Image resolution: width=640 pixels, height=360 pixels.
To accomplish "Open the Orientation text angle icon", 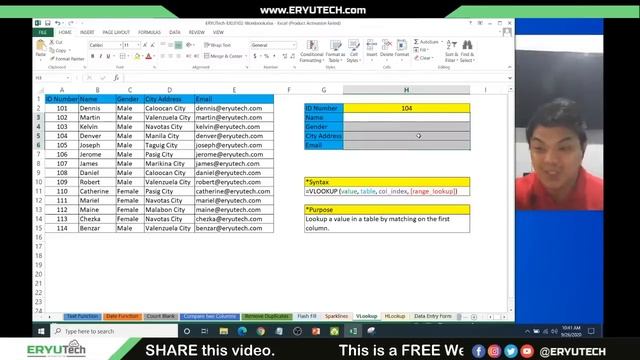I will coord(189,45).
